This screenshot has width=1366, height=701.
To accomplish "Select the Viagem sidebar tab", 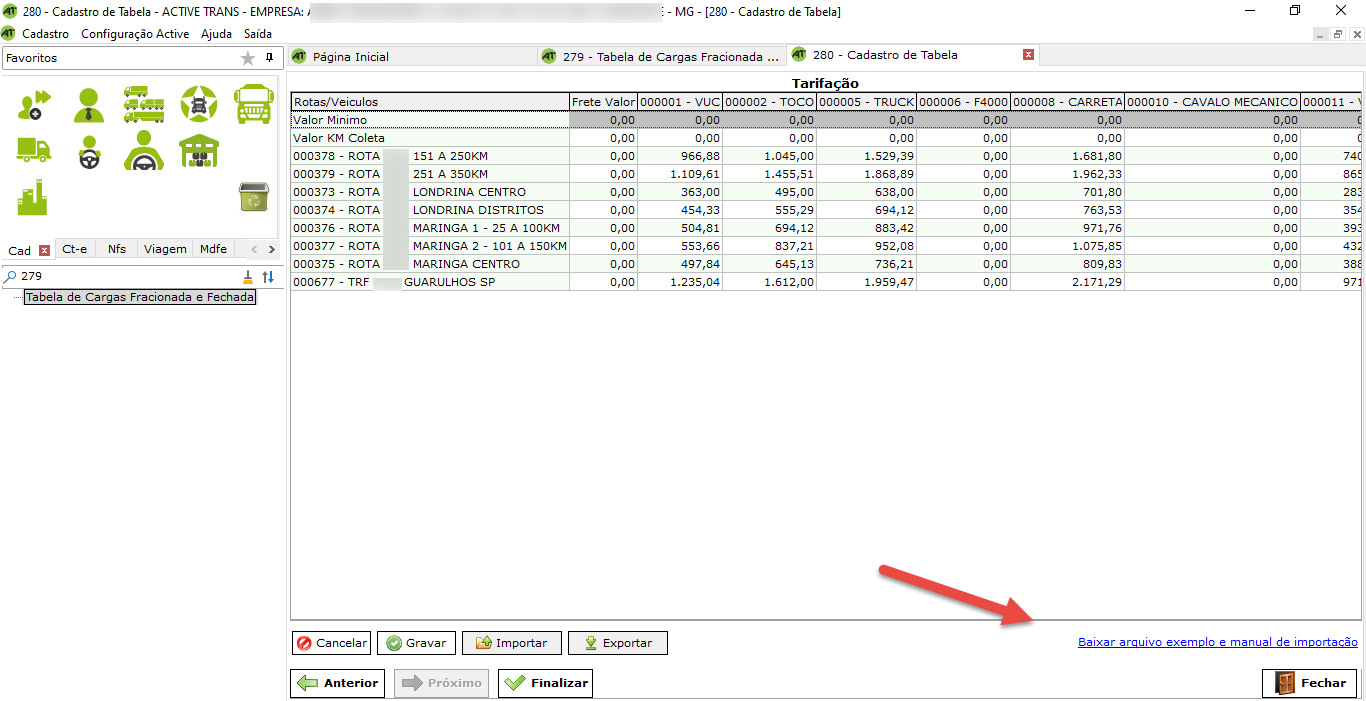I will click(x=164, y=249).
